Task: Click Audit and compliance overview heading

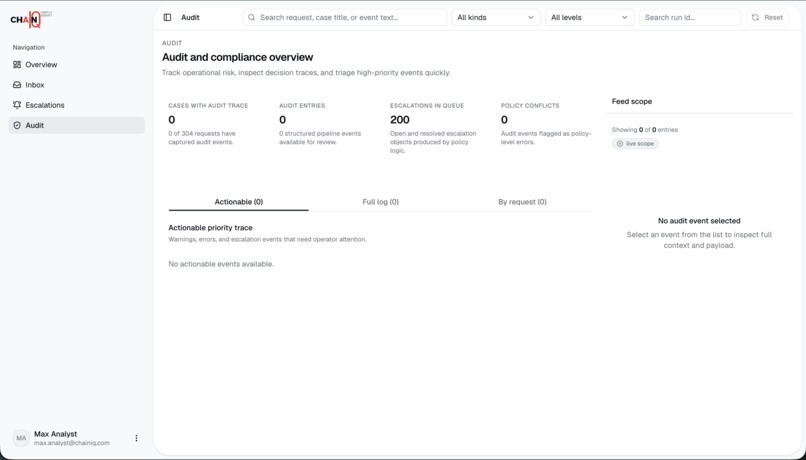Action: click(x=237, y=57)
